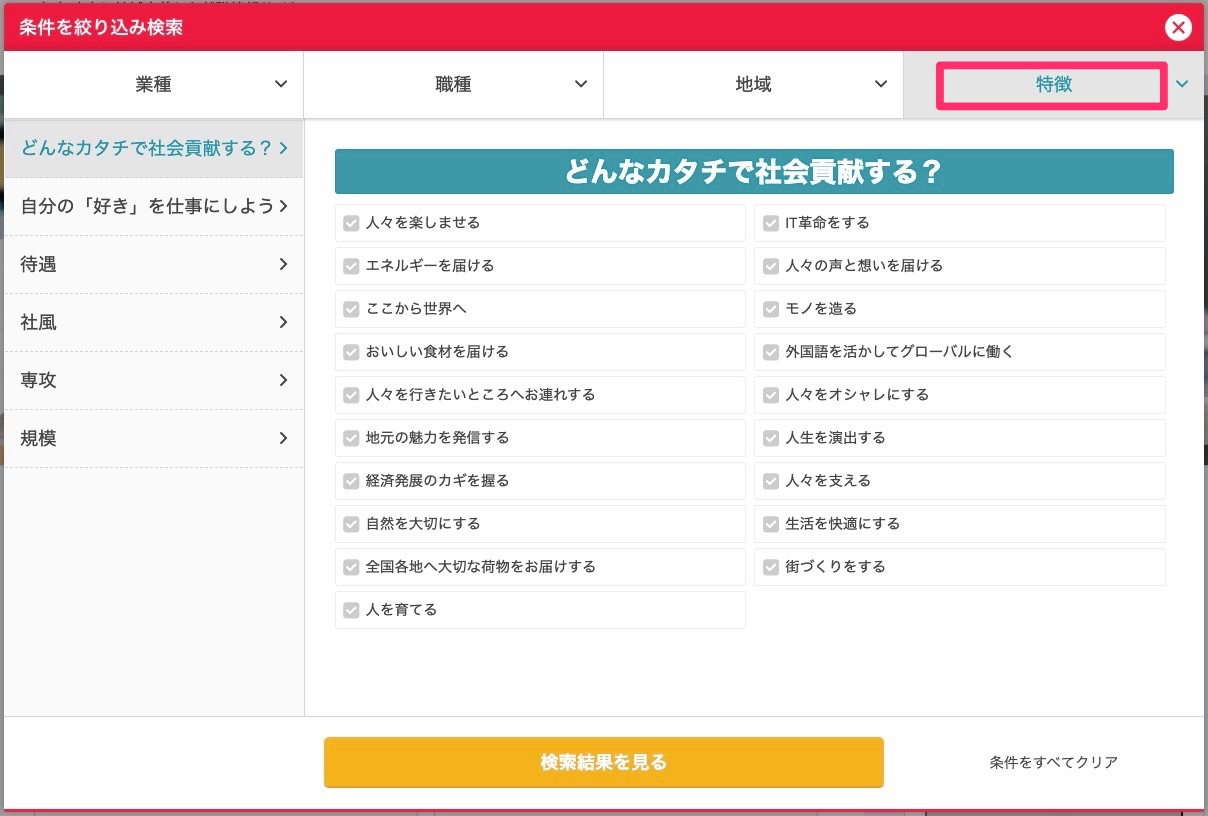Click the arrow icon beside 専攻

[x=283, y=381]
